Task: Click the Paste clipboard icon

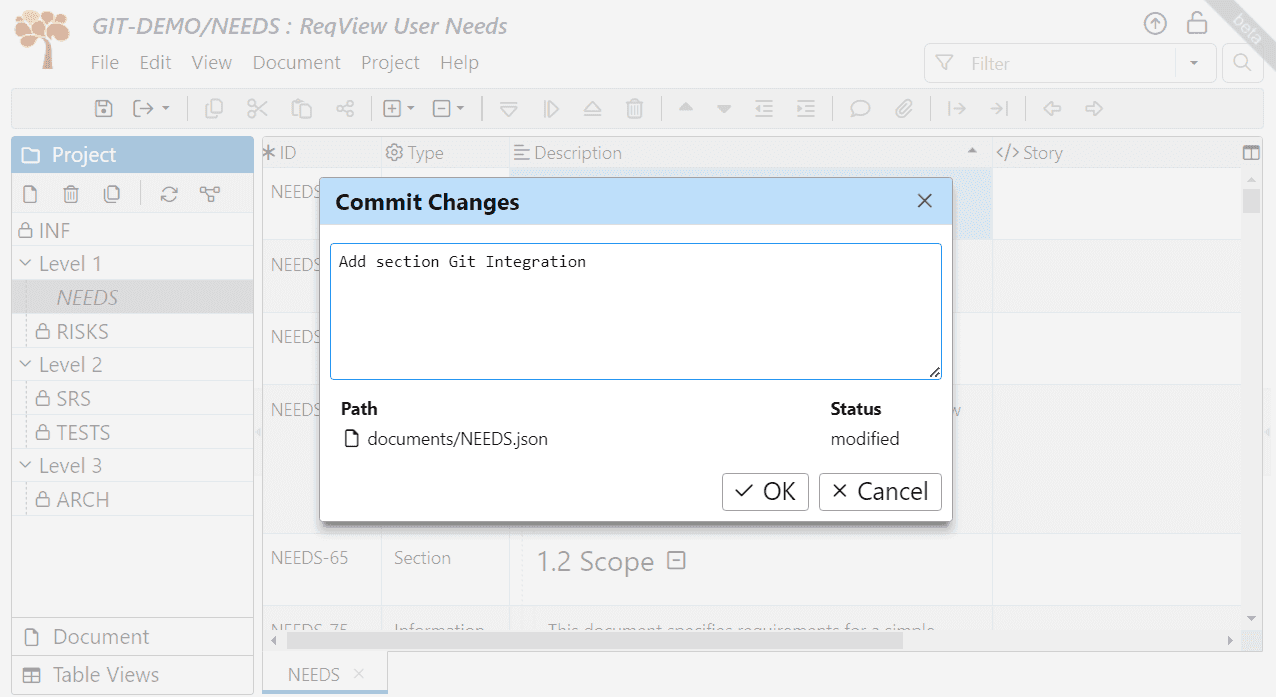Action: (x=301, y=108)
